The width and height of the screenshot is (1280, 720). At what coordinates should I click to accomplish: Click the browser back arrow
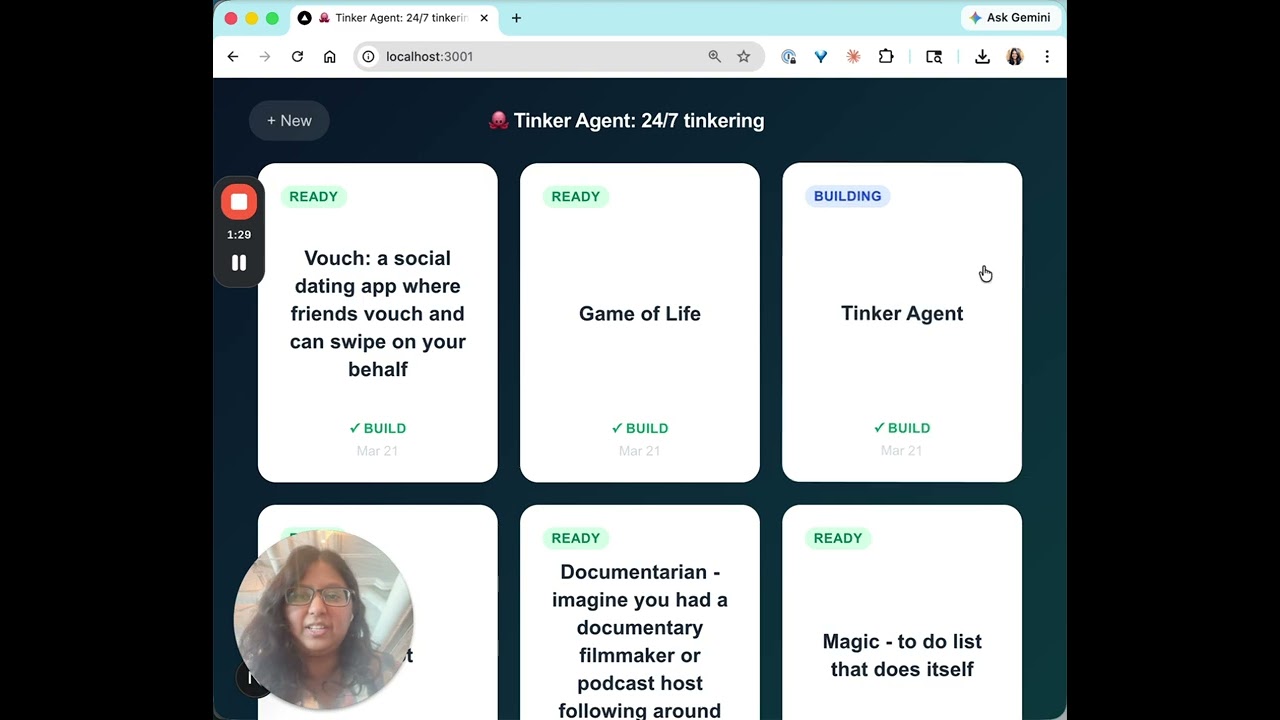tap(233, 57)
